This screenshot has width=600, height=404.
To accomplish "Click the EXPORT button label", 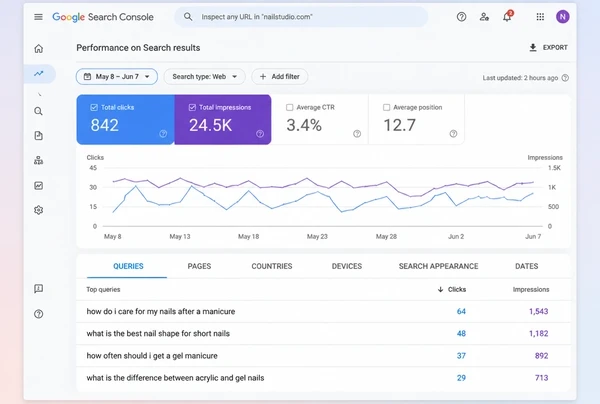I will [x=555, y=47].
